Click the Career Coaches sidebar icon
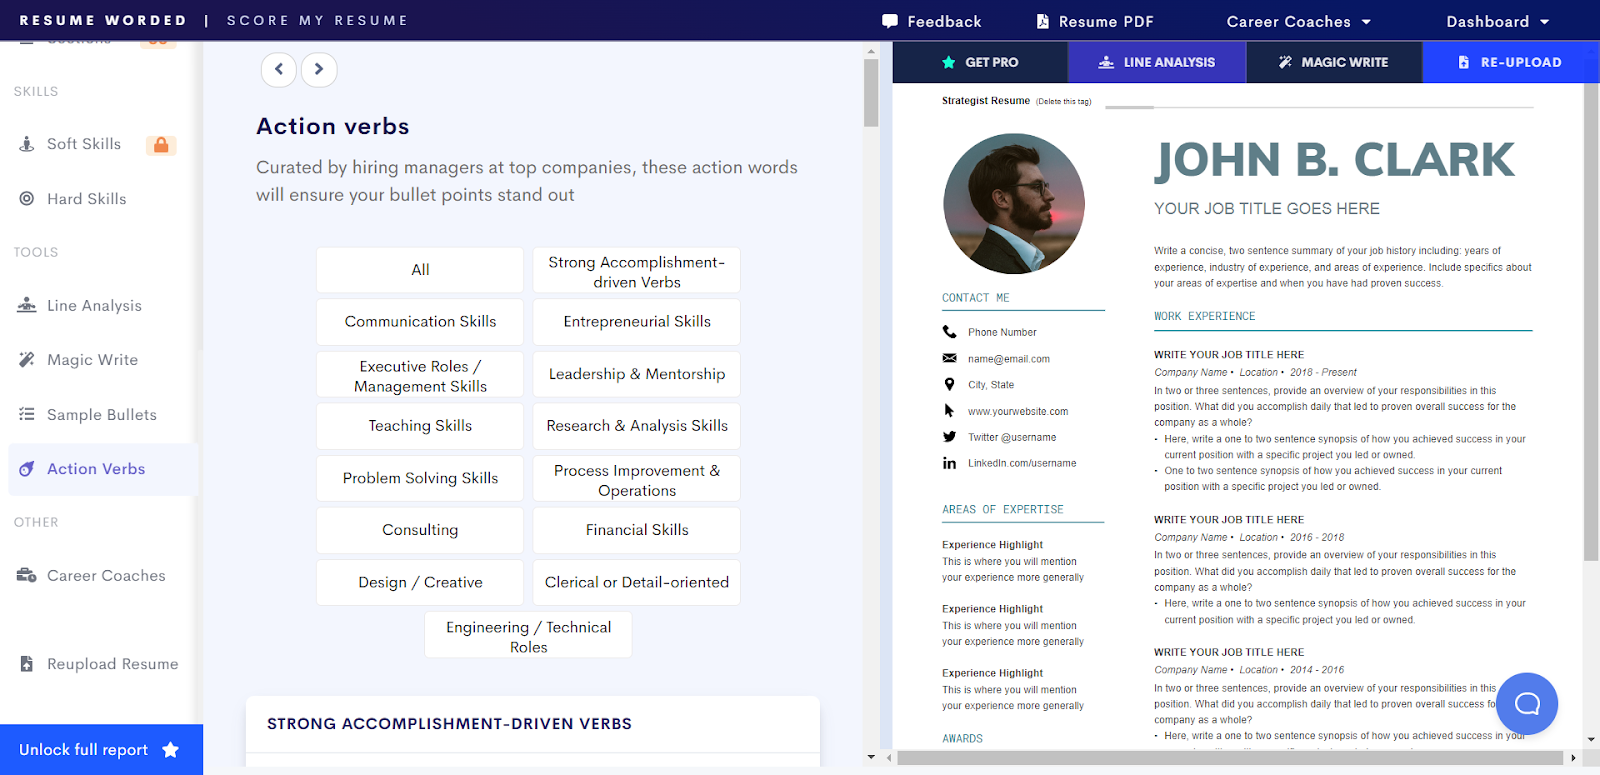1600x775 pixels. 27,575
